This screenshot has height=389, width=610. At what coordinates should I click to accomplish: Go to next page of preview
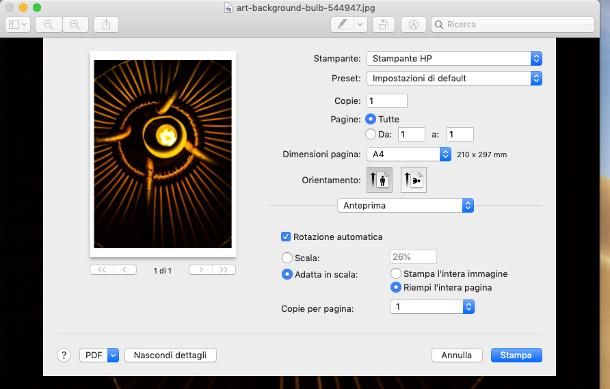[x=201, y=270]
